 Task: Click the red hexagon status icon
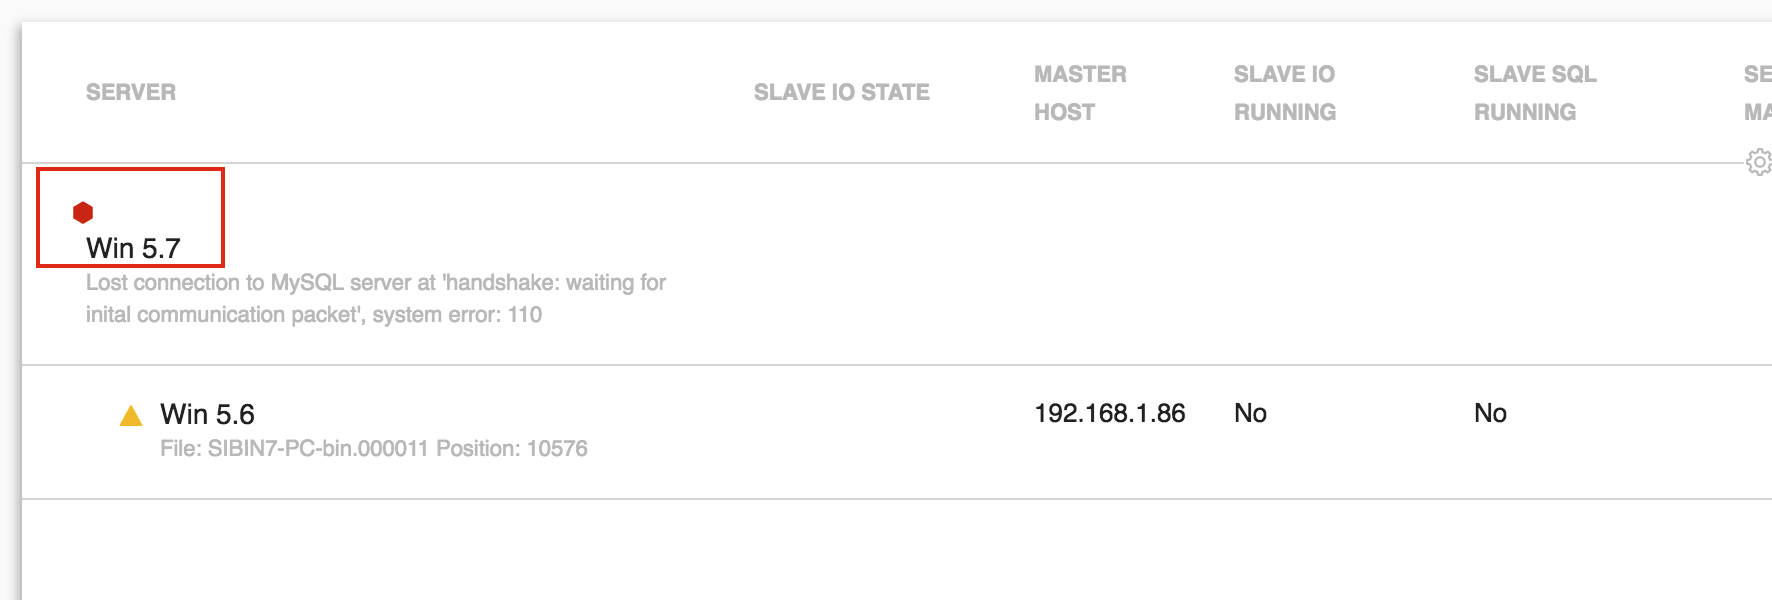(83, 212)
